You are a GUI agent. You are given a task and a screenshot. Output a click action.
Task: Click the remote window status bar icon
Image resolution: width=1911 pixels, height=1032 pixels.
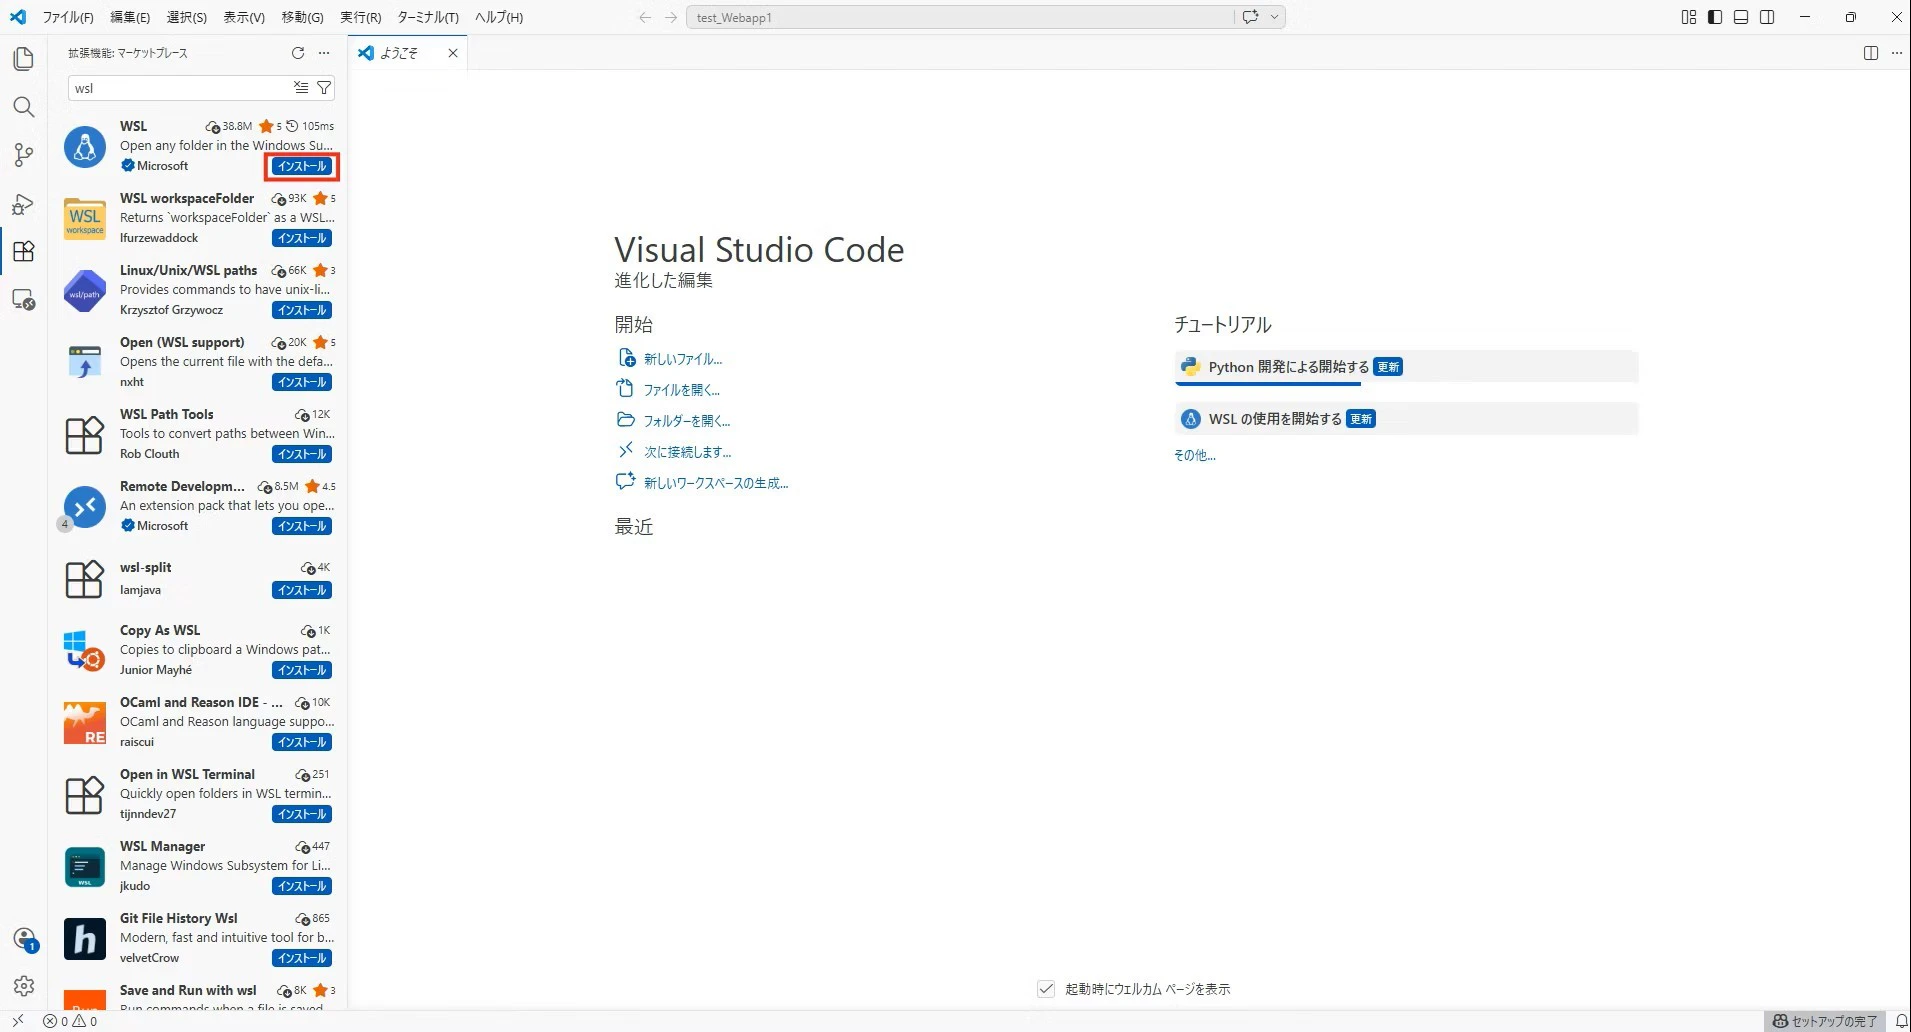(x=18, y=1021)
